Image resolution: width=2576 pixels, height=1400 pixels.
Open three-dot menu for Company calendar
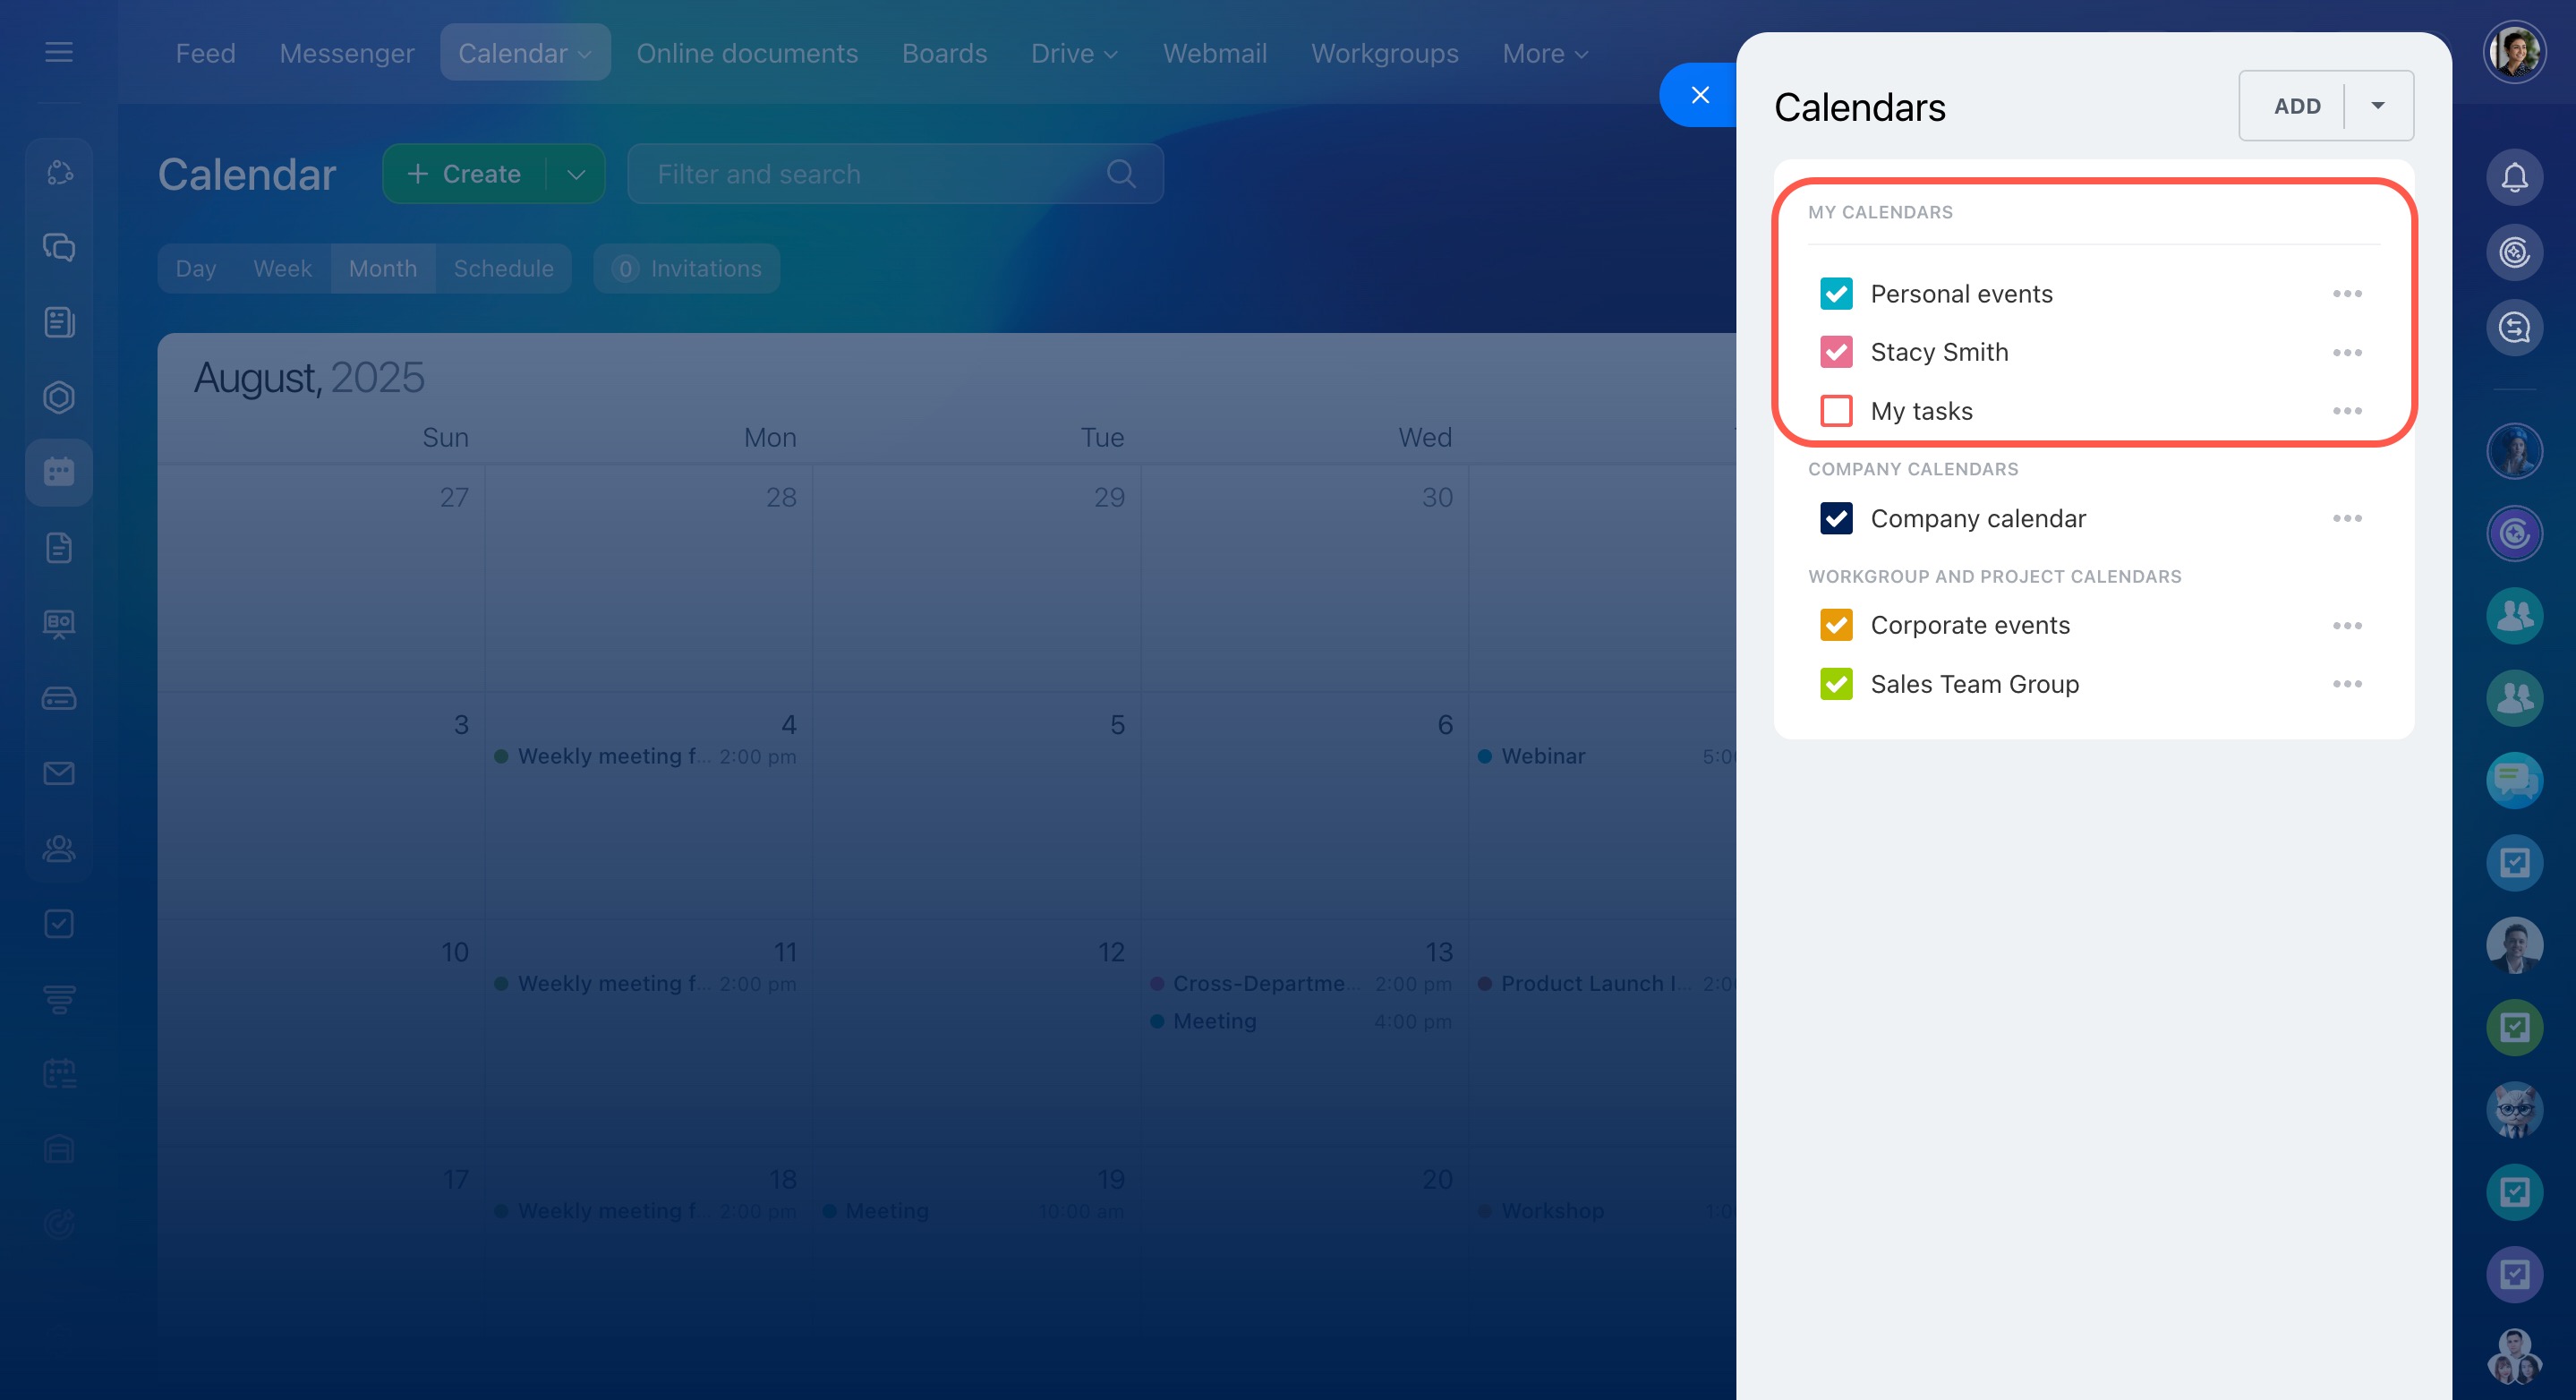2346,518
